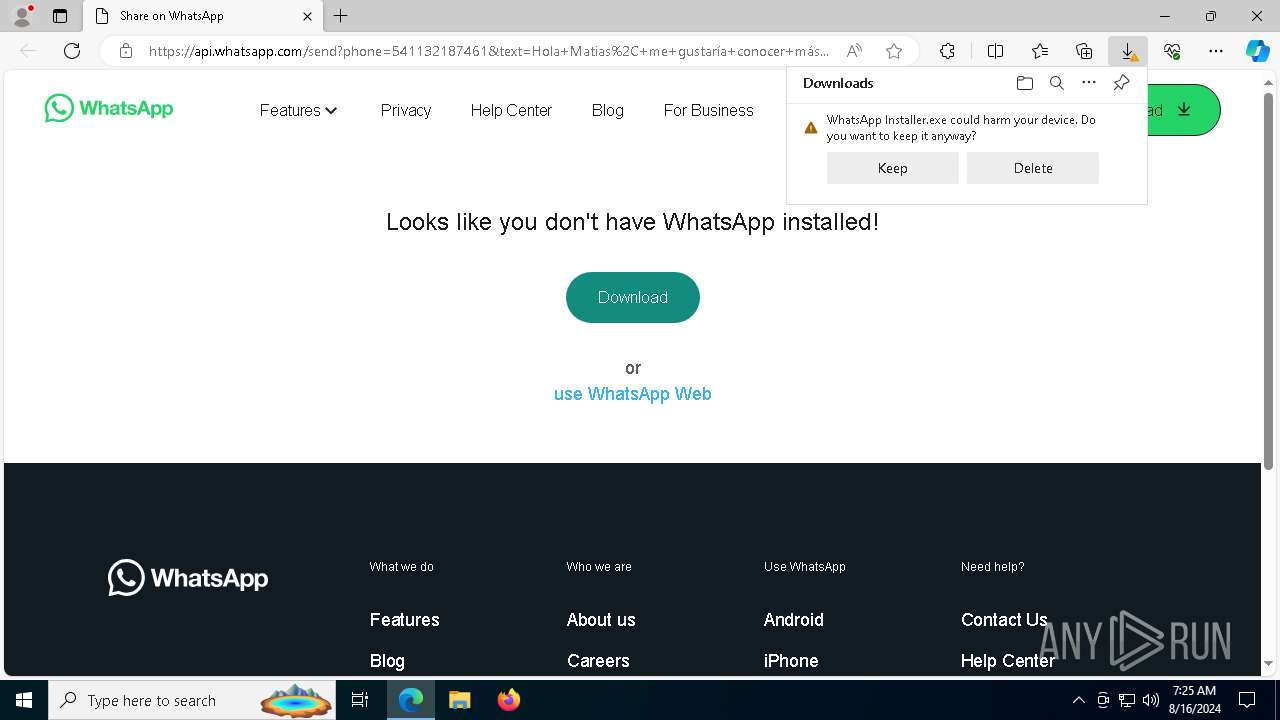Open a new tab with plus icon
The height and width of the screenshot is (720, 1280).
[x=341, y=16]
